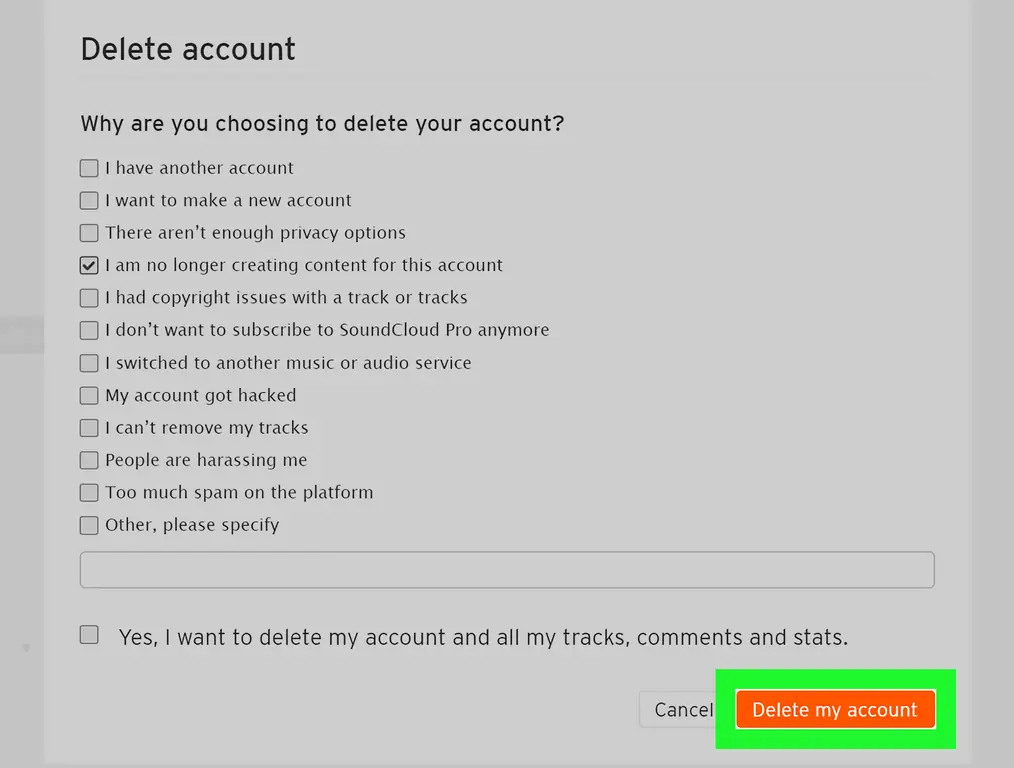The image size is (1014, 768).
Task: Tick 'I can't remove my tracks' box
Action: (89, 427)
